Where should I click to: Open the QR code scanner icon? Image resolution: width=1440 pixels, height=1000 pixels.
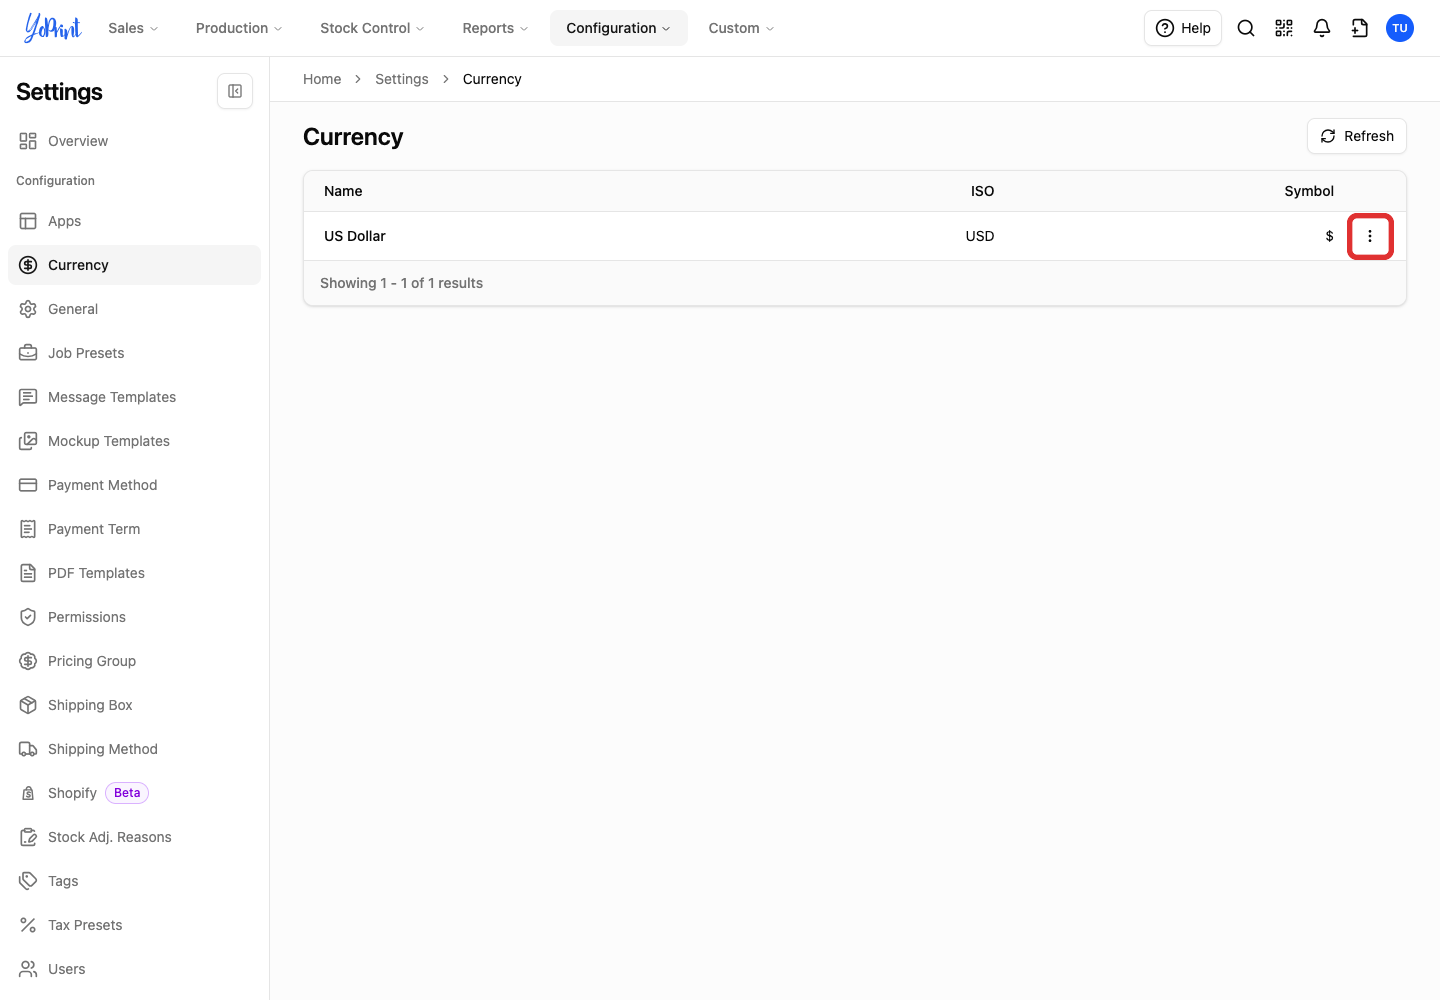(x=1284, y=28)
